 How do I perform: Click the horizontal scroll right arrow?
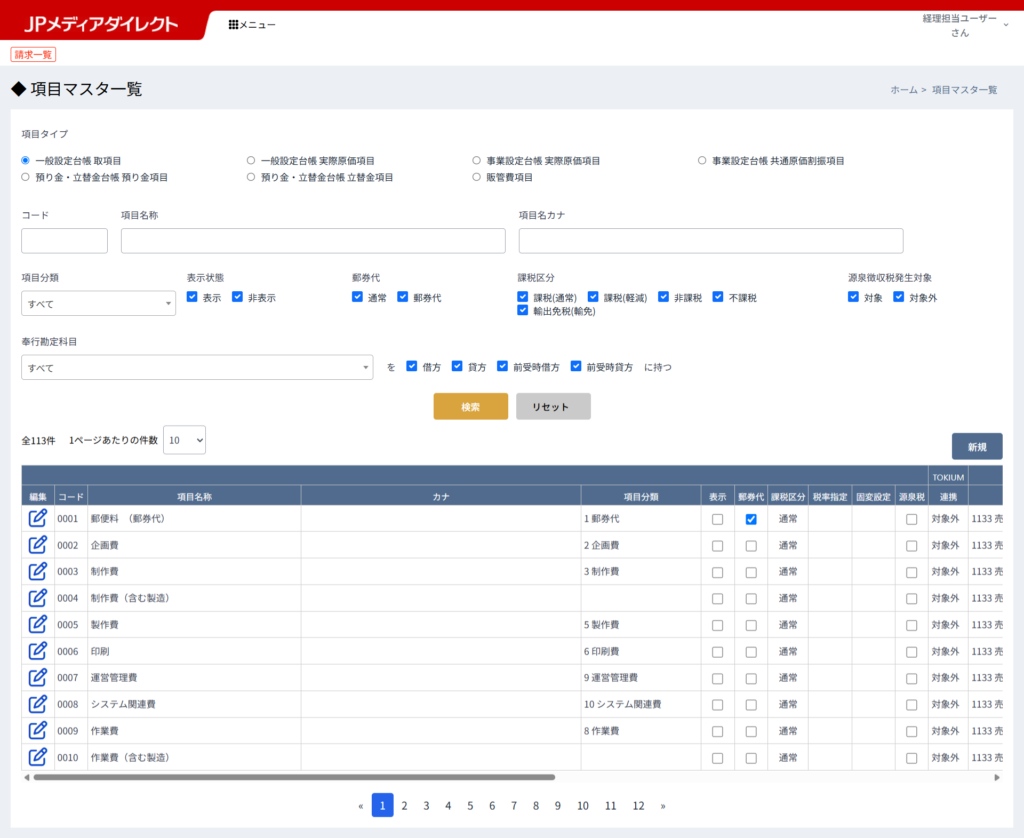click(996, 777)
